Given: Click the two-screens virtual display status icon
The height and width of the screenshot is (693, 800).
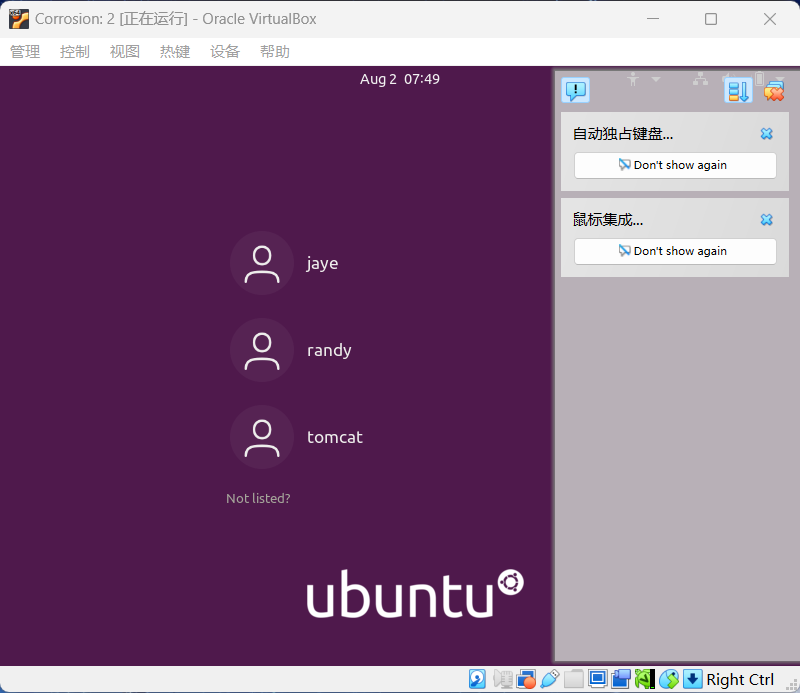Looking at the screenshot, I should [x=621, y=679].
